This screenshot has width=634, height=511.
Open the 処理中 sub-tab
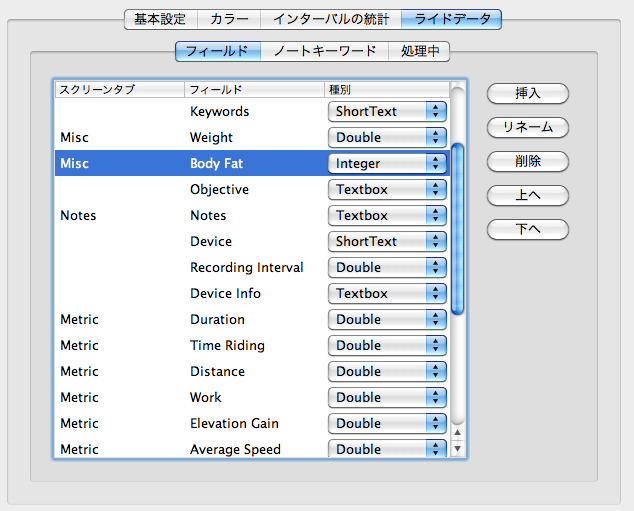[x=419, y=51]
